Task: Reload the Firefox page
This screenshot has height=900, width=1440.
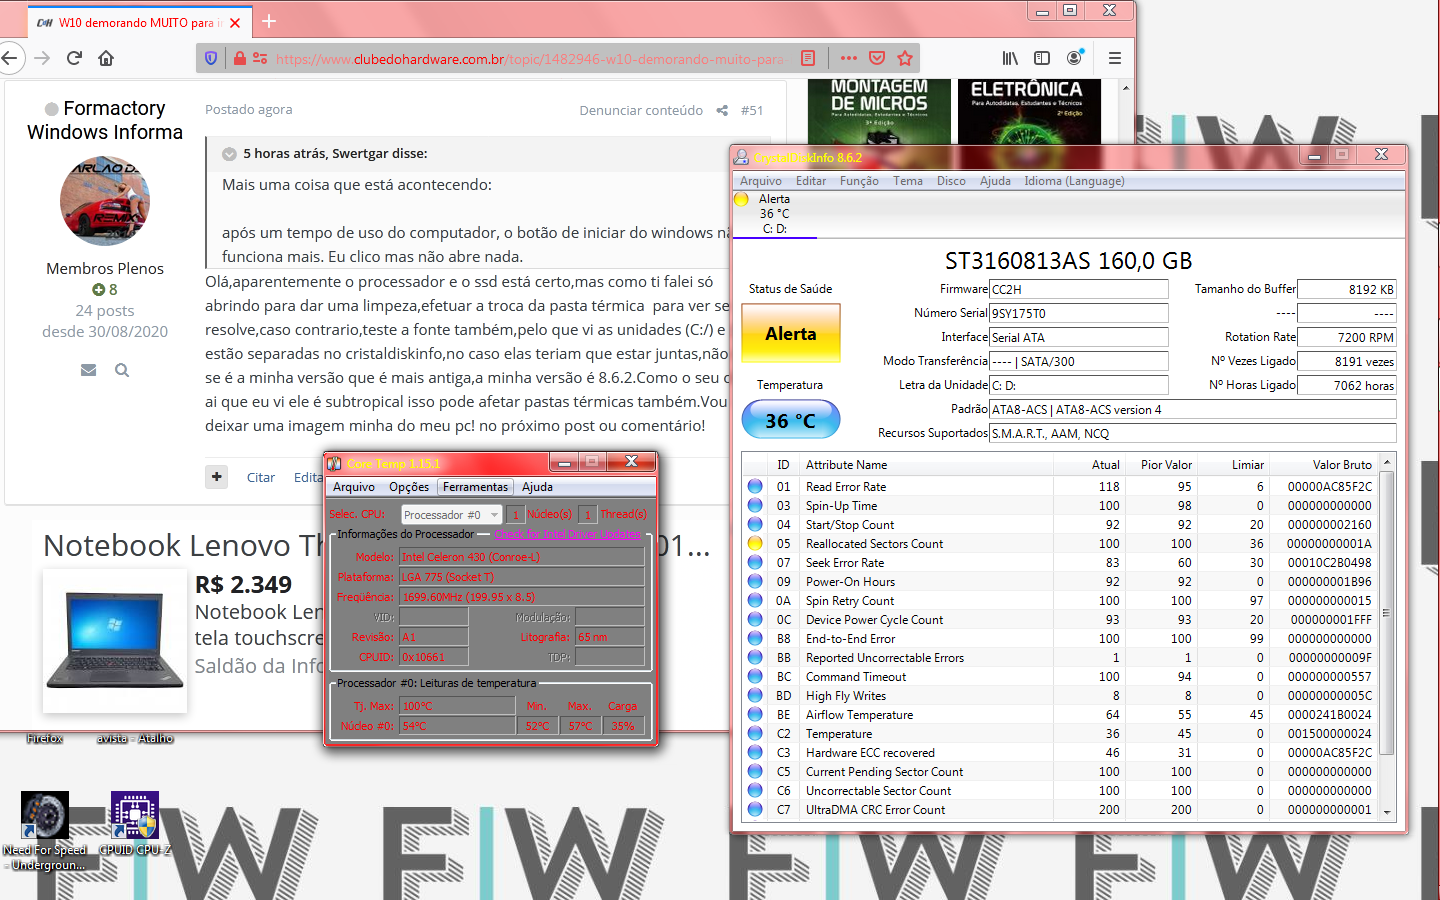Action: point(74,58)
